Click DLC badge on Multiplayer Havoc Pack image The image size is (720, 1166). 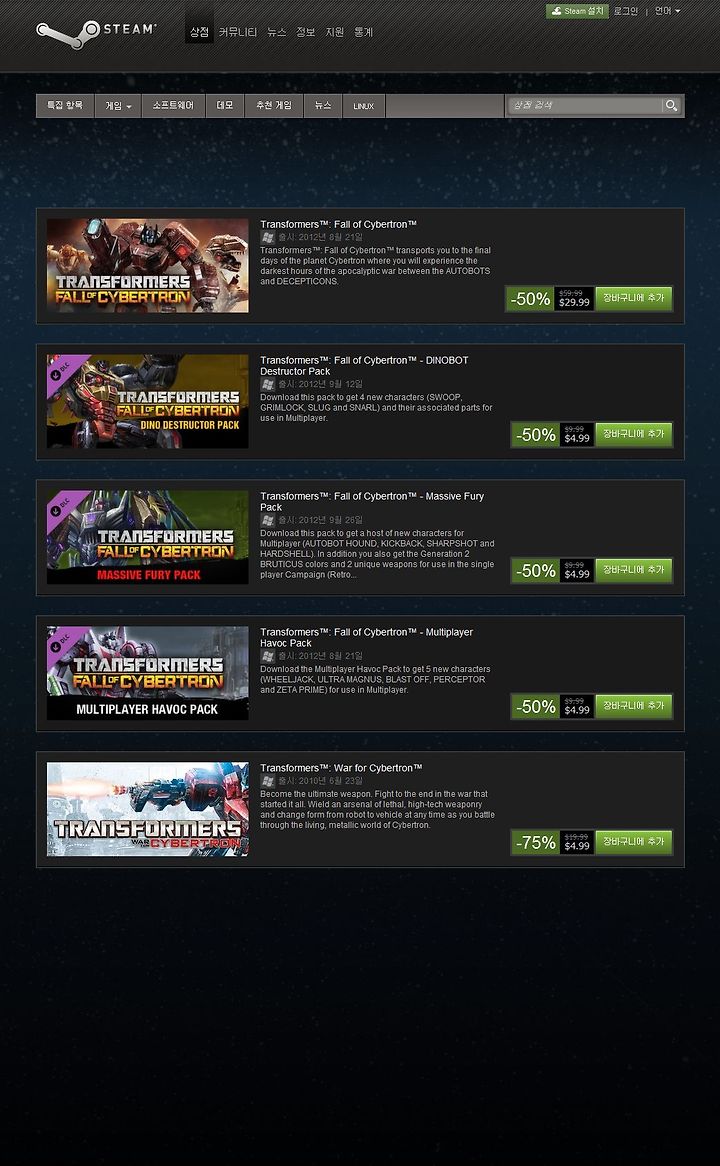pyautogui.click(x=60, y=640)
